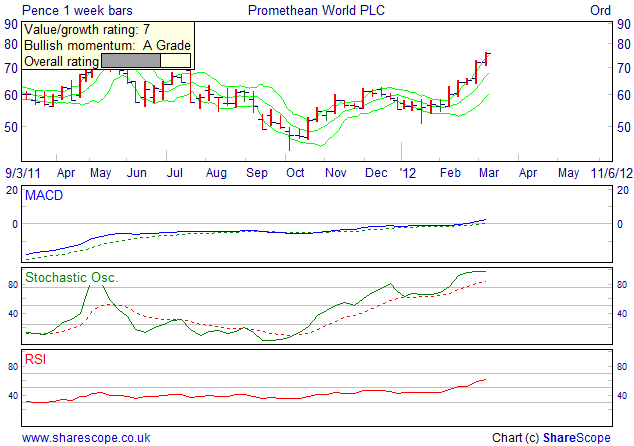Click the Nov month axis label
The width and height of the screenshot is (634, 446).
click(x=336, y=173)
